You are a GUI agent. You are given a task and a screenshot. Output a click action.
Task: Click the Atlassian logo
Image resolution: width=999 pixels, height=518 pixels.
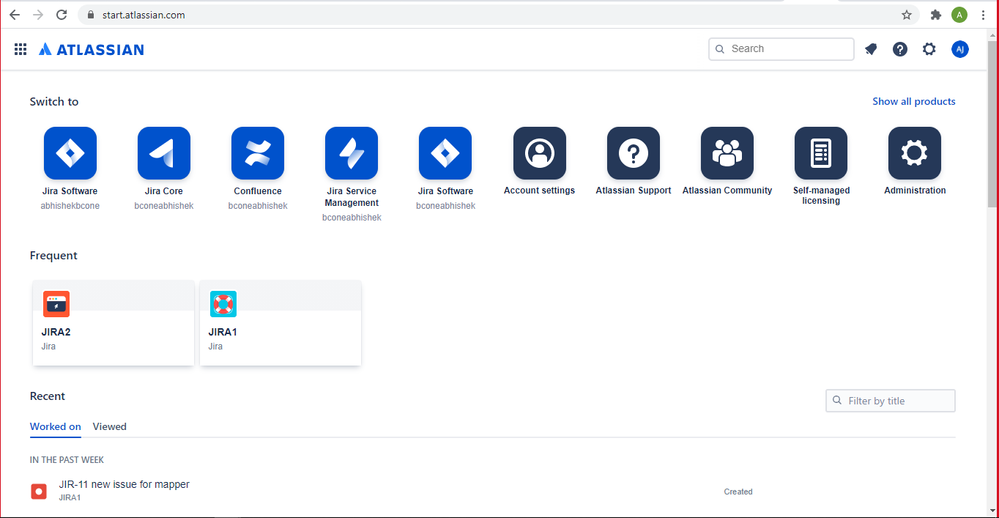pyautogui.click(x=91, y=49)
